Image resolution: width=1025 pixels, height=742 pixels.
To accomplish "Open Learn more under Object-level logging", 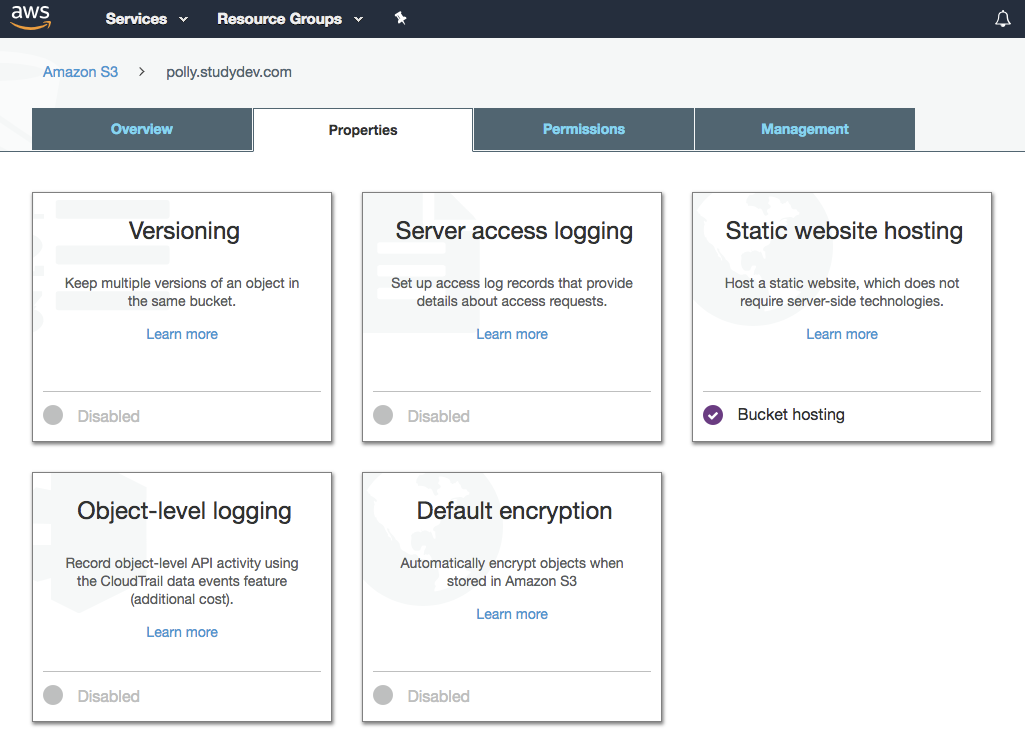I will [x=182, y=632].
